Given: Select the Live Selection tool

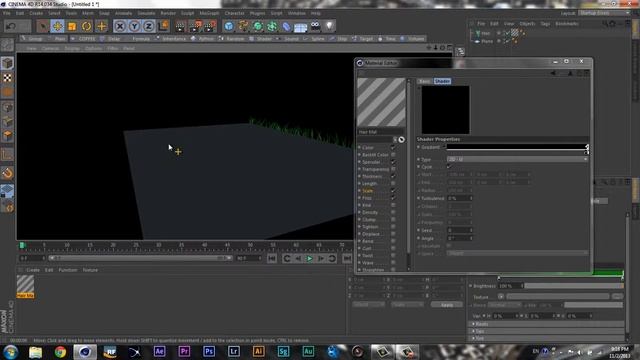Looking at the screenshot, I should (42, 26).
